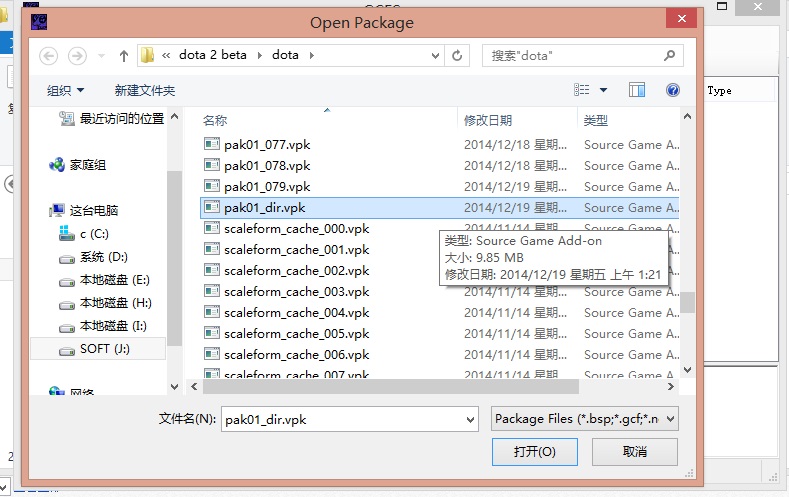Click the change view icon
The width and height of the screenshot is (789, 497).
point(582,90)
